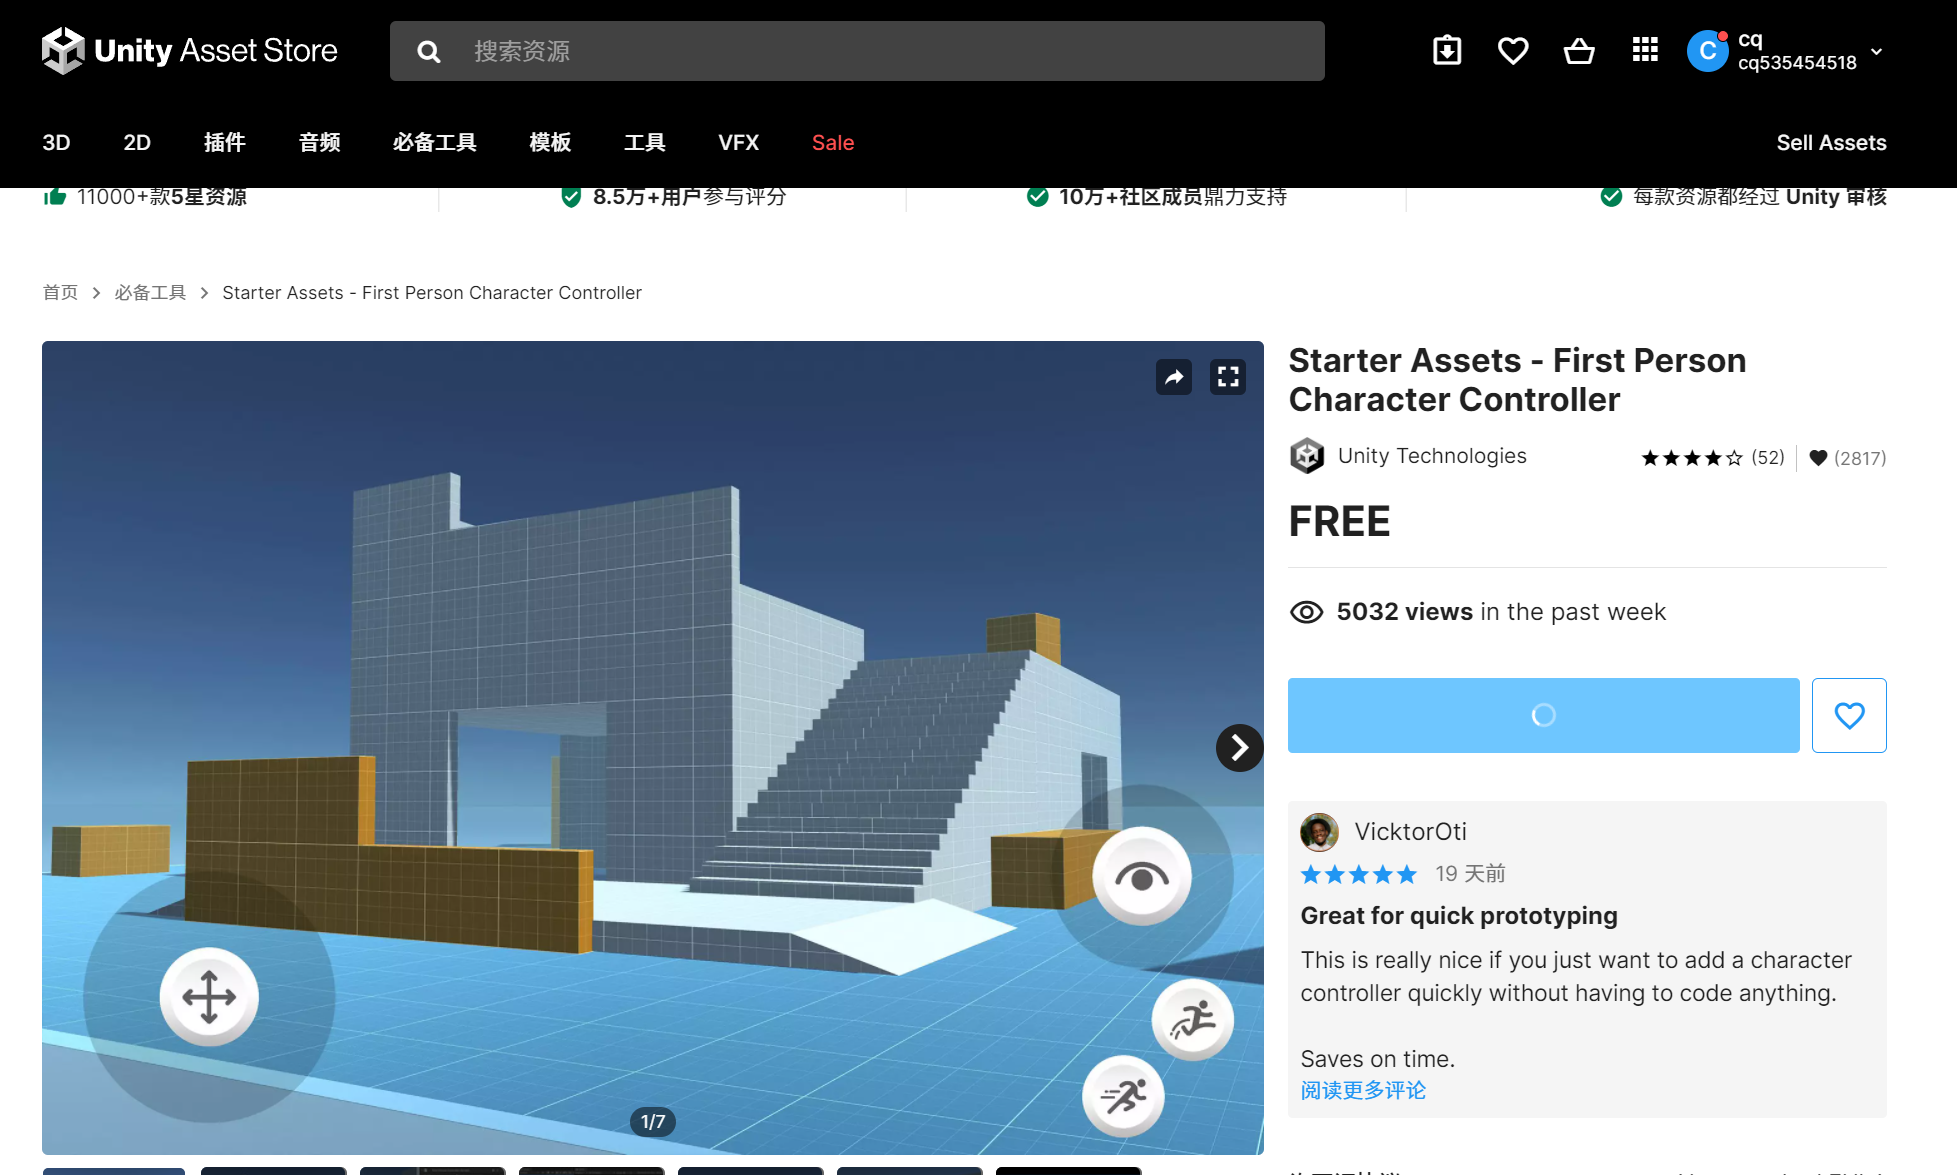Enter fullscreen for the preview image

point(1228,377)
